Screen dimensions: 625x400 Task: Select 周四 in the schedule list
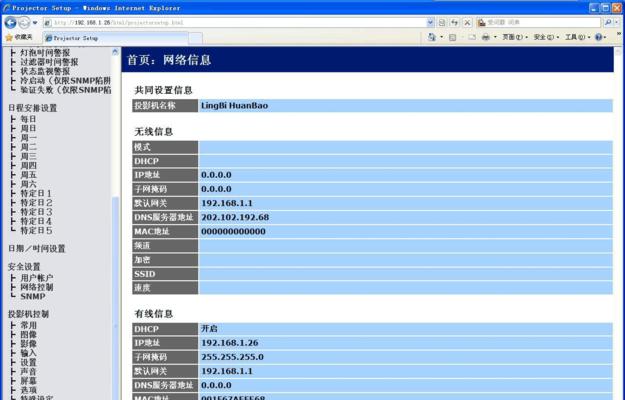pos(28,165)
